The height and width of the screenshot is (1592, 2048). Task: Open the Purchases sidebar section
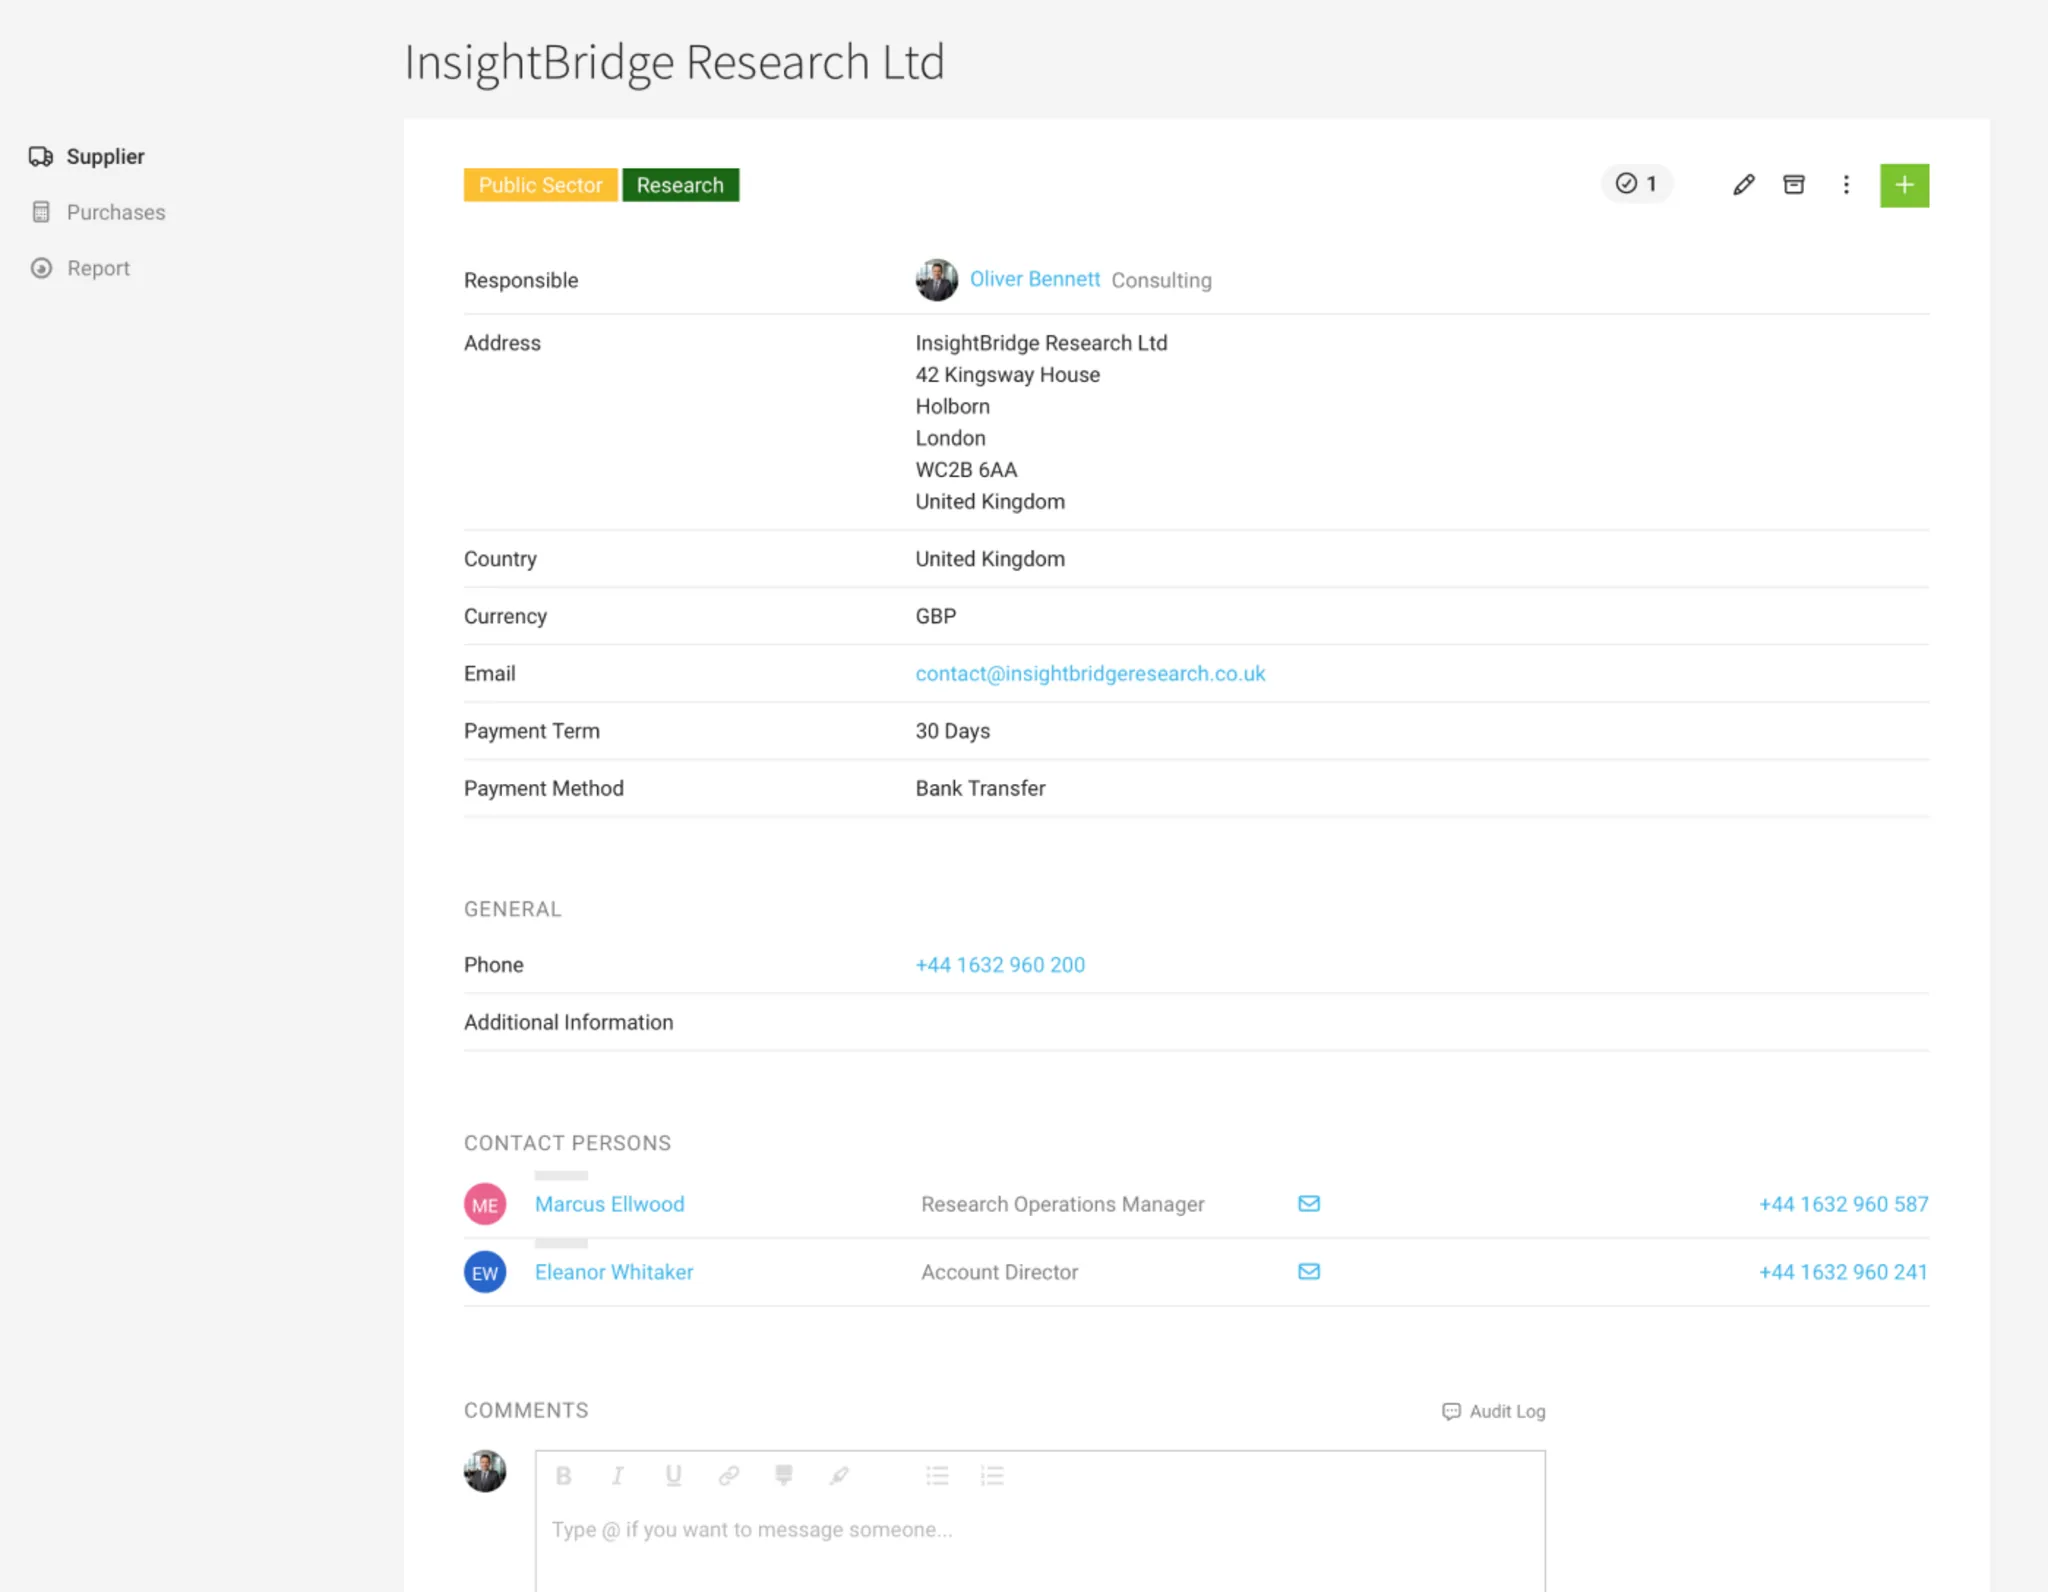pyautogui.click(x=97, y=212)
